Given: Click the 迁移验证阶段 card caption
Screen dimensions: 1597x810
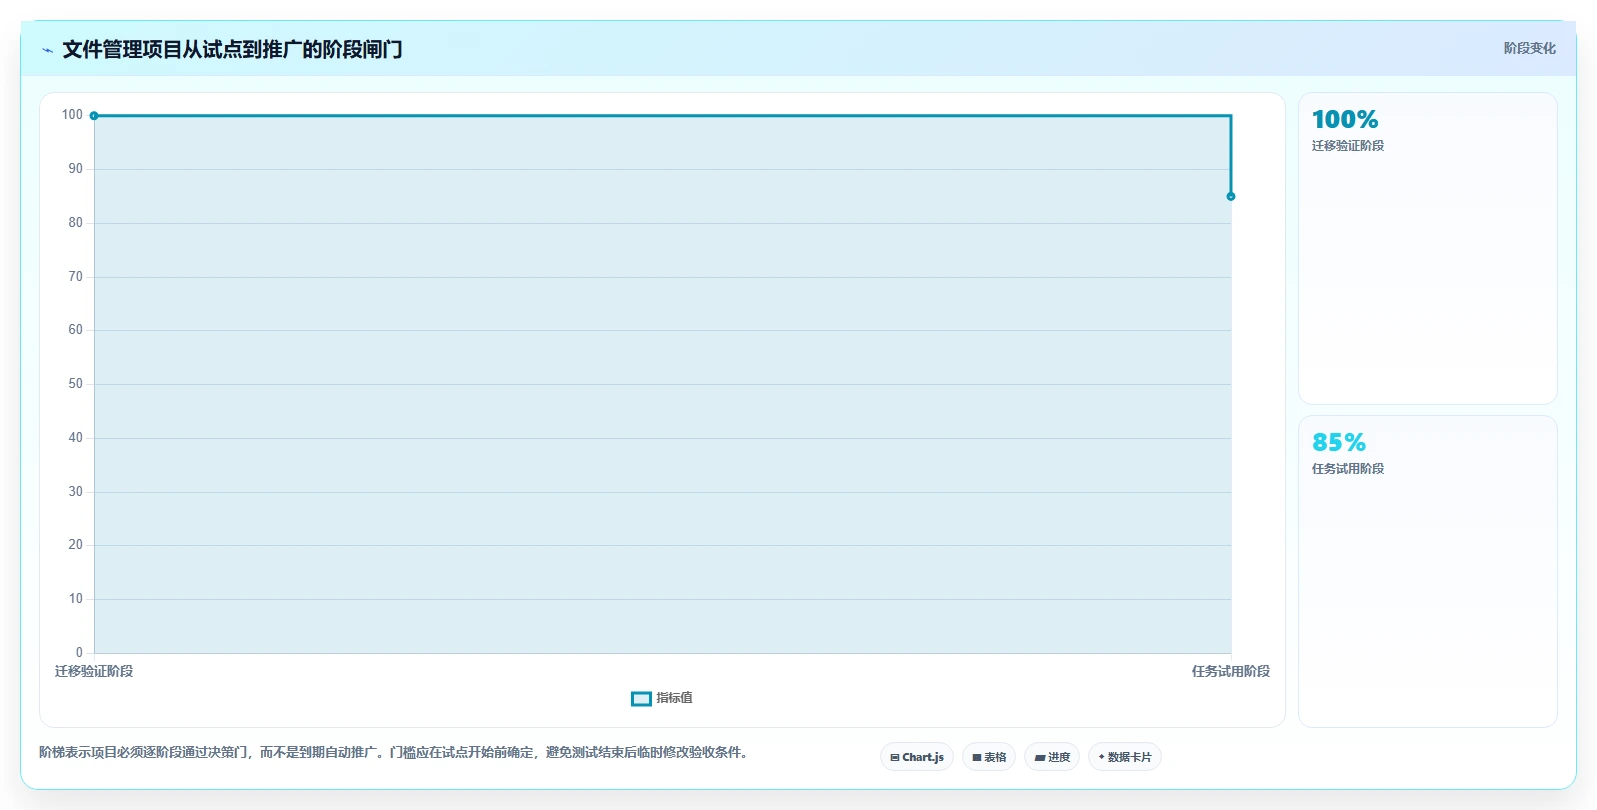Looking at the screenshot, I should tap(1348, 146).
